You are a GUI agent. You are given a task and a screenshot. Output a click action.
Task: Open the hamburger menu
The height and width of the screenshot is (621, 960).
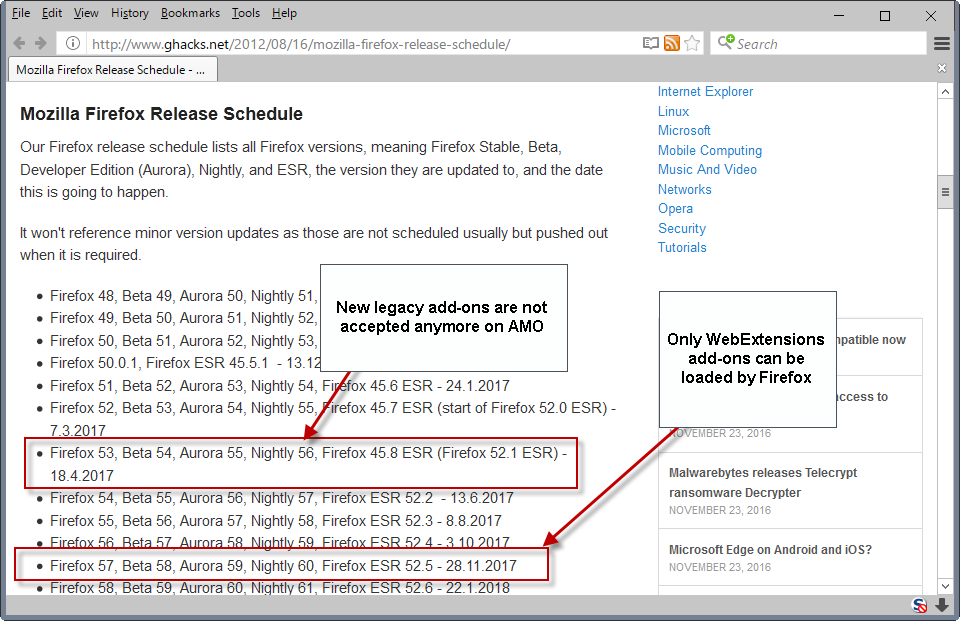[942, 43]
